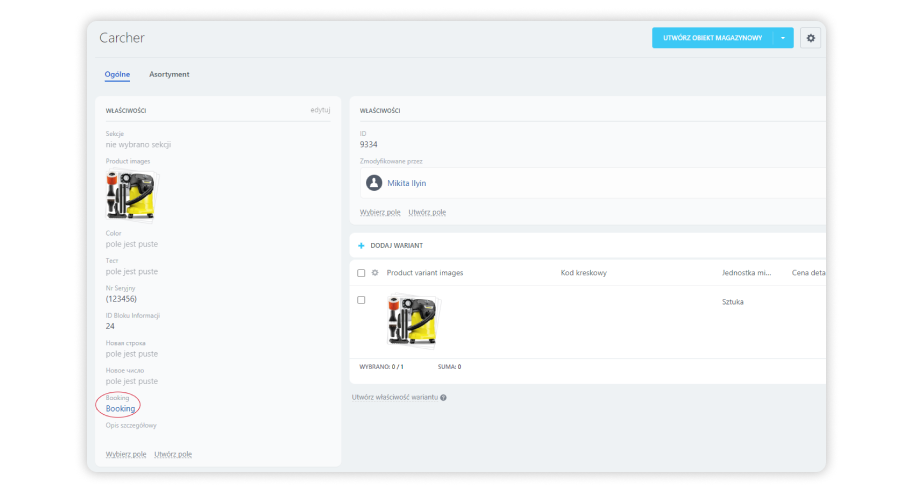Click the WYBRANO: 0 / 1 status text

coord(381,367)
